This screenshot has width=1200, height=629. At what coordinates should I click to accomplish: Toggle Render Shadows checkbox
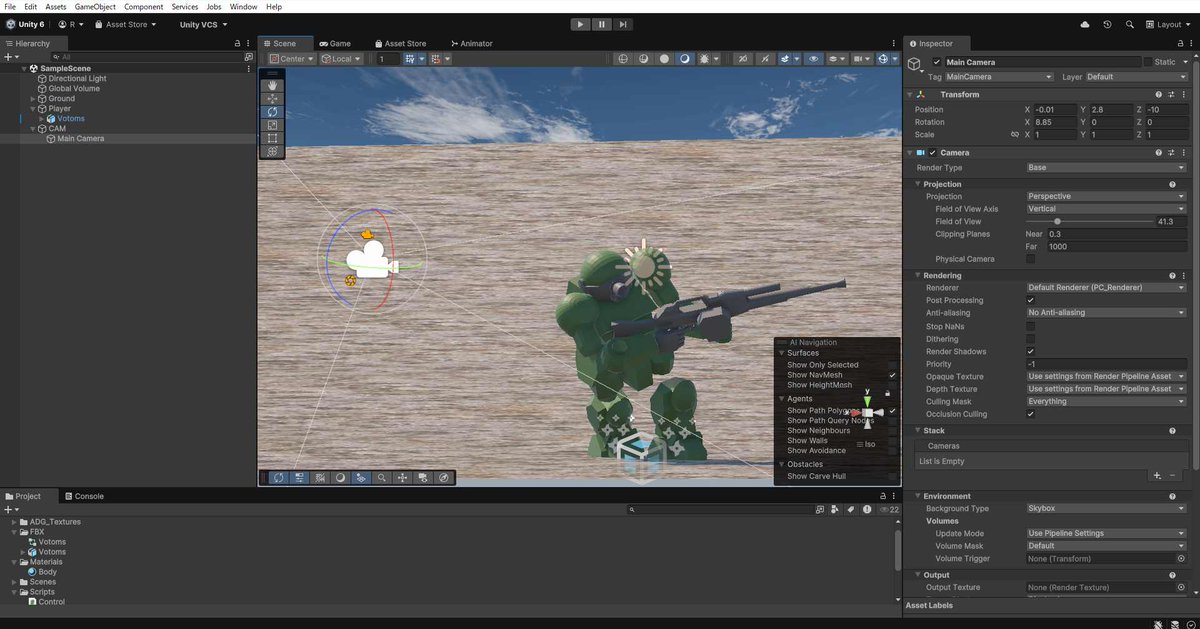click(1031, 352)
